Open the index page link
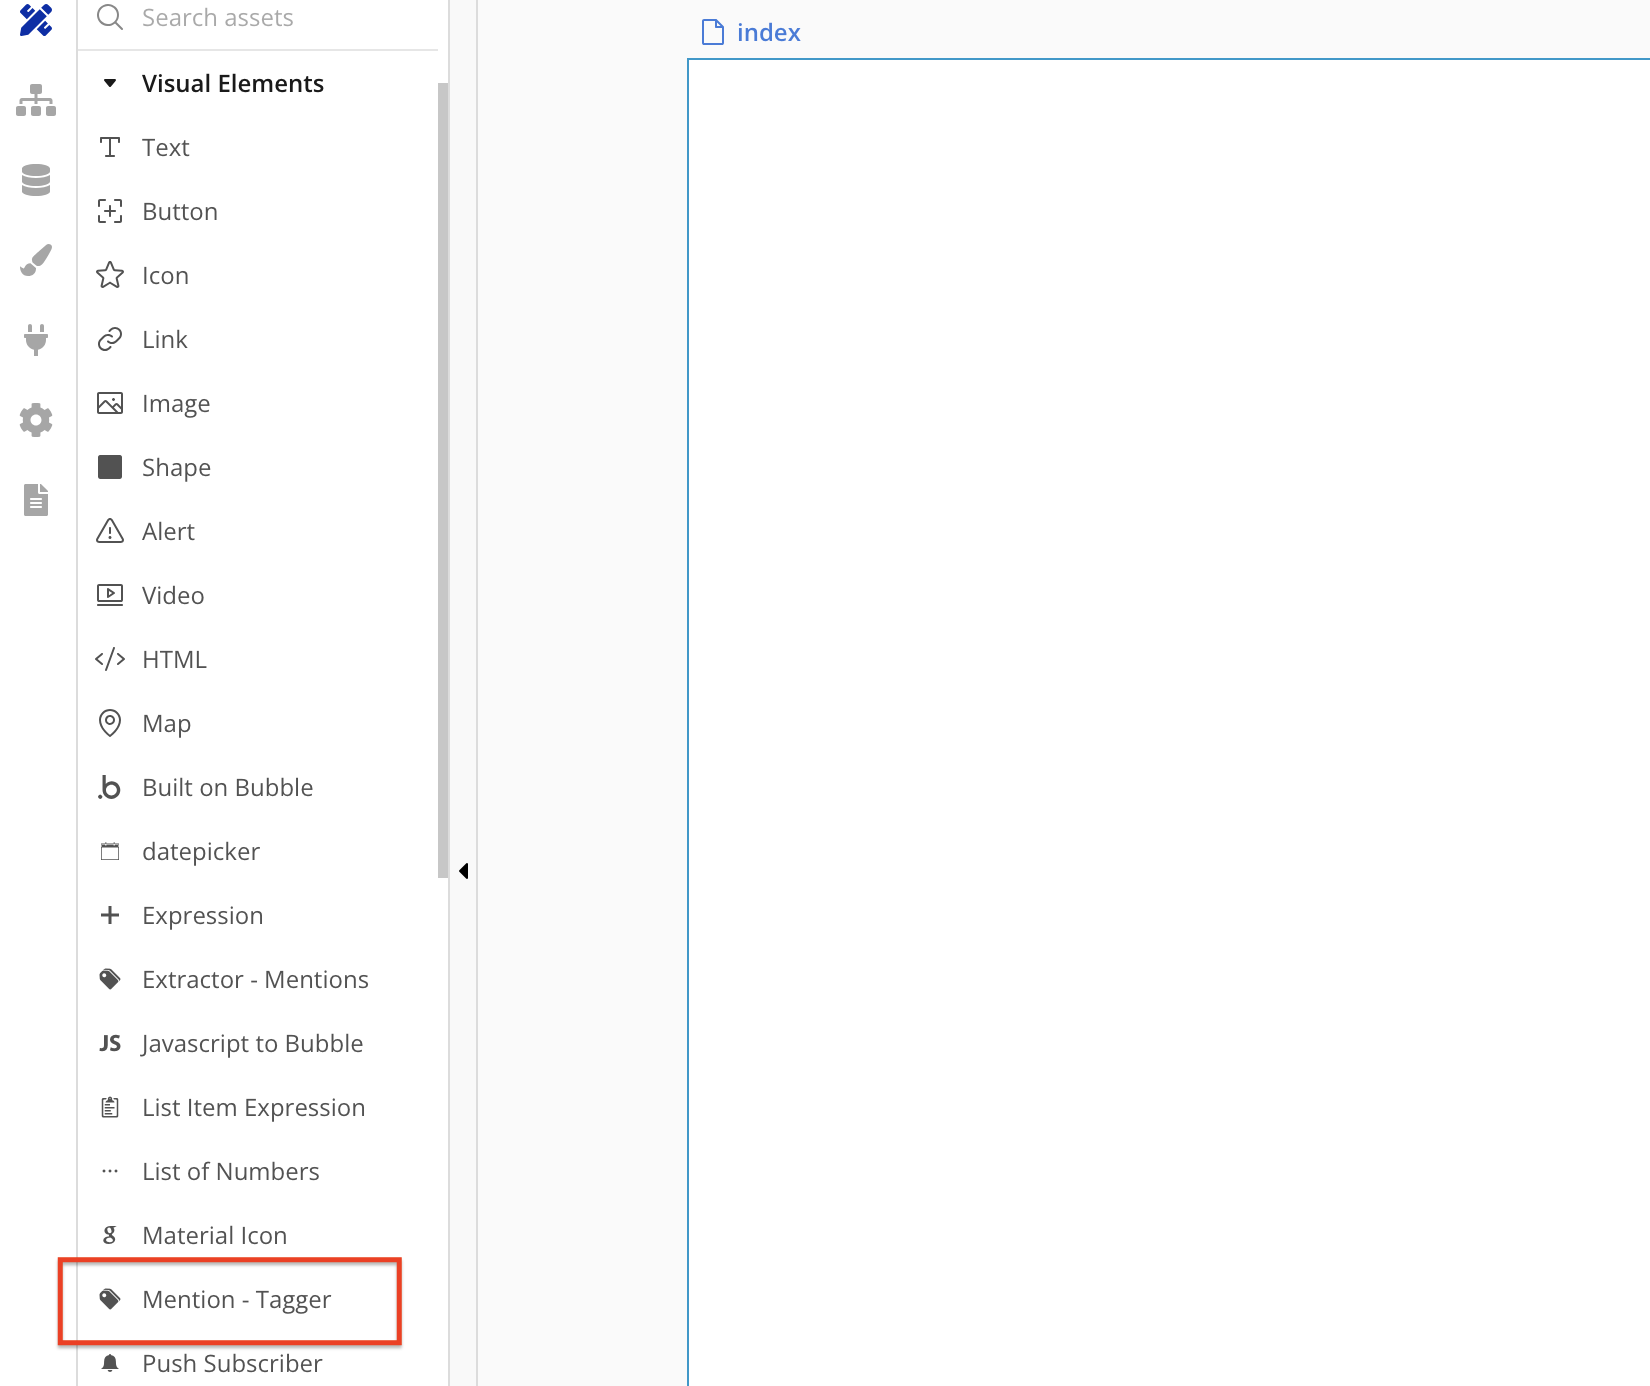This screenshot has width=1650, height=1386. [768, 32]
